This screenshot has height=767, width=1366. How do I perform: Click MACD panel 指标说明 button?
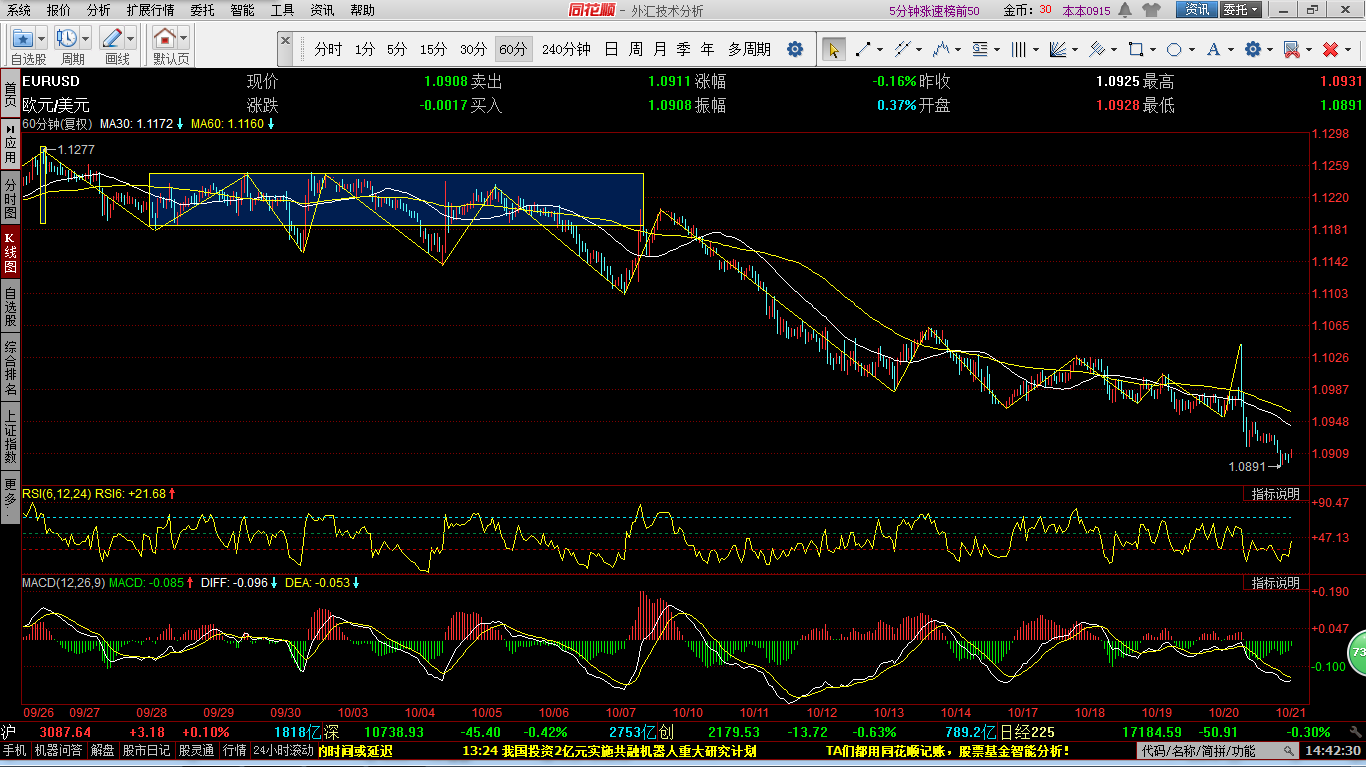tap(1276, 583)
